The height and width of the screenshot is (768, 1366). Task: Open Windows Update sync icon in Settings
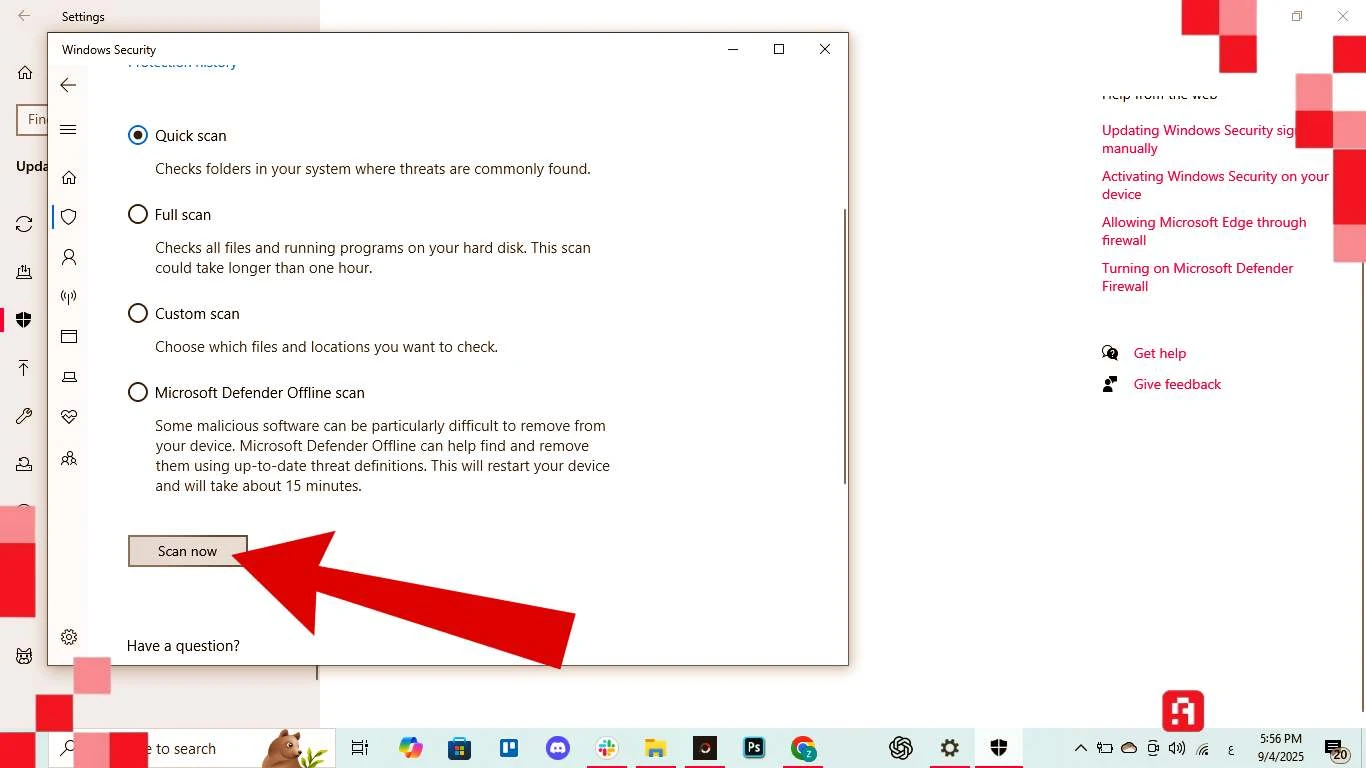[24, 224]
